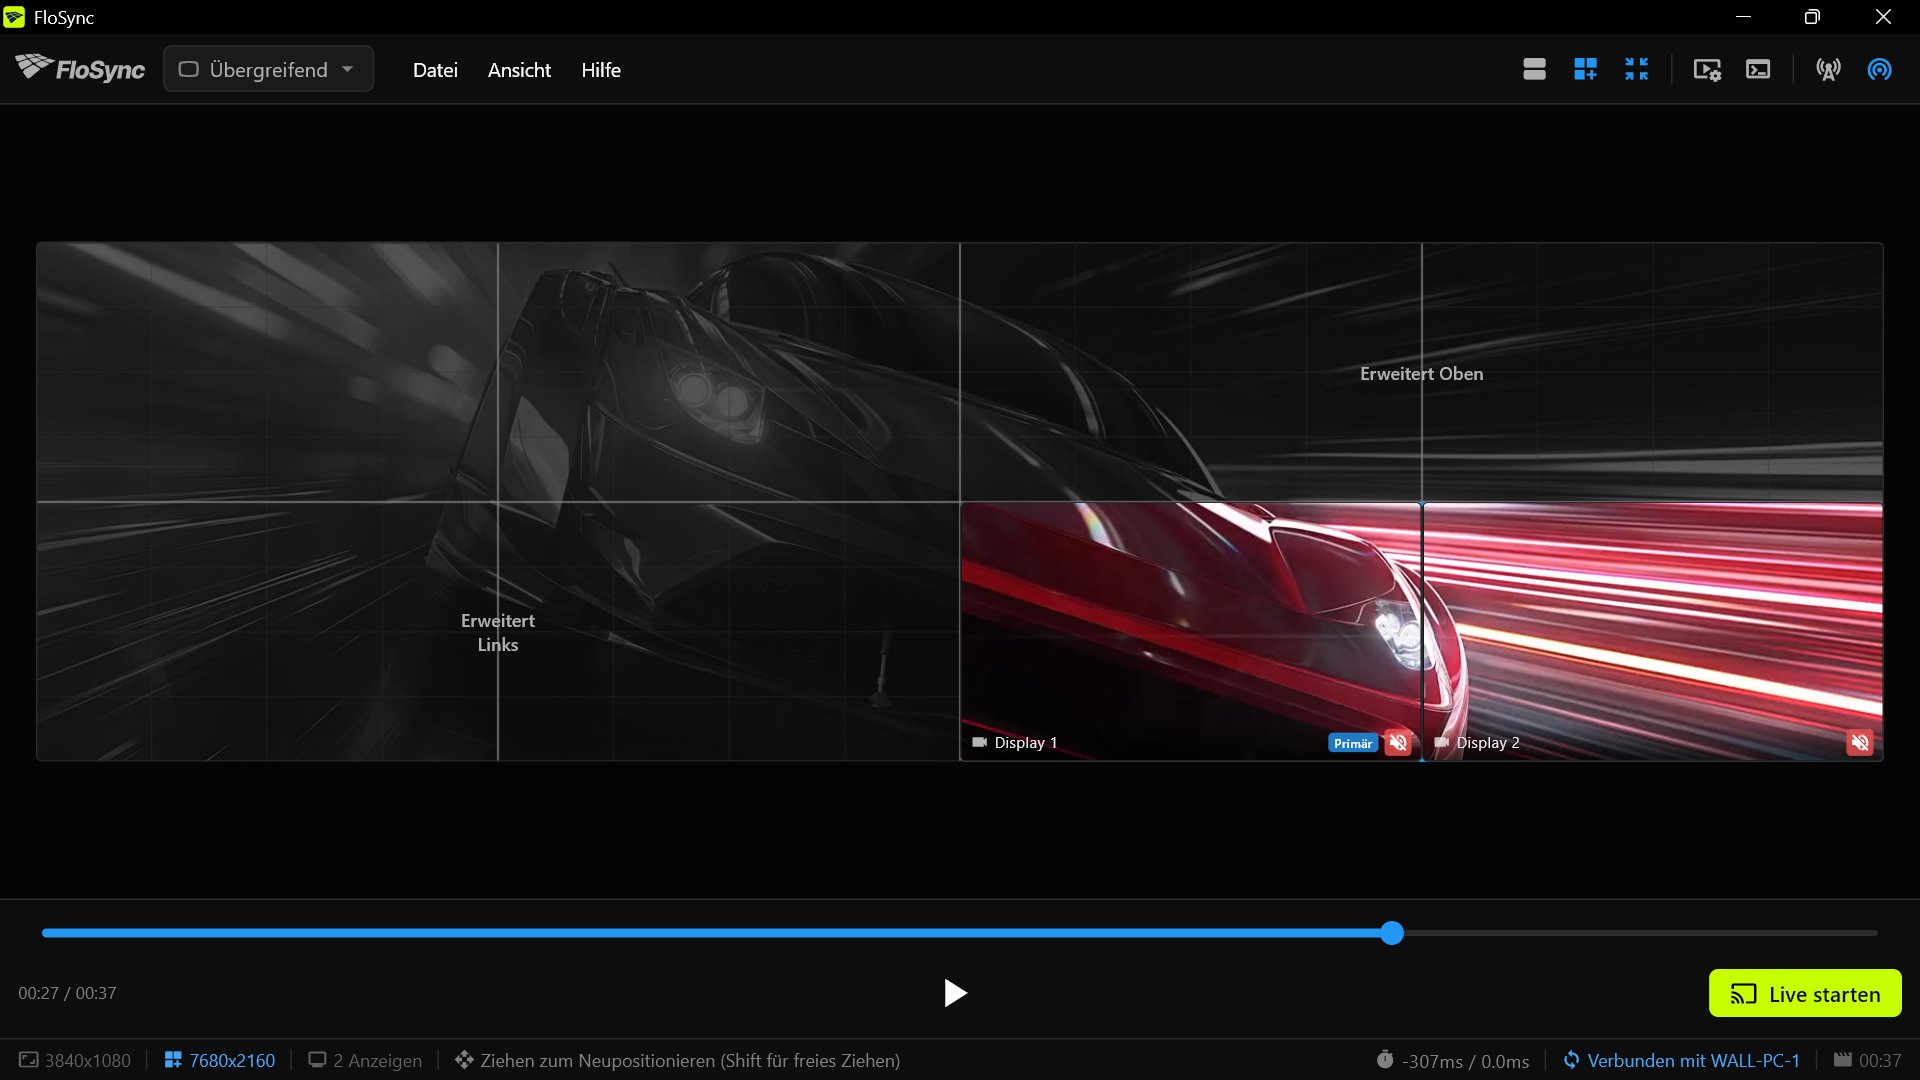1920x1080 pixels.
Task: Click Verbunden mit WALL-PC-1 status
Action: point(1681,1060)
